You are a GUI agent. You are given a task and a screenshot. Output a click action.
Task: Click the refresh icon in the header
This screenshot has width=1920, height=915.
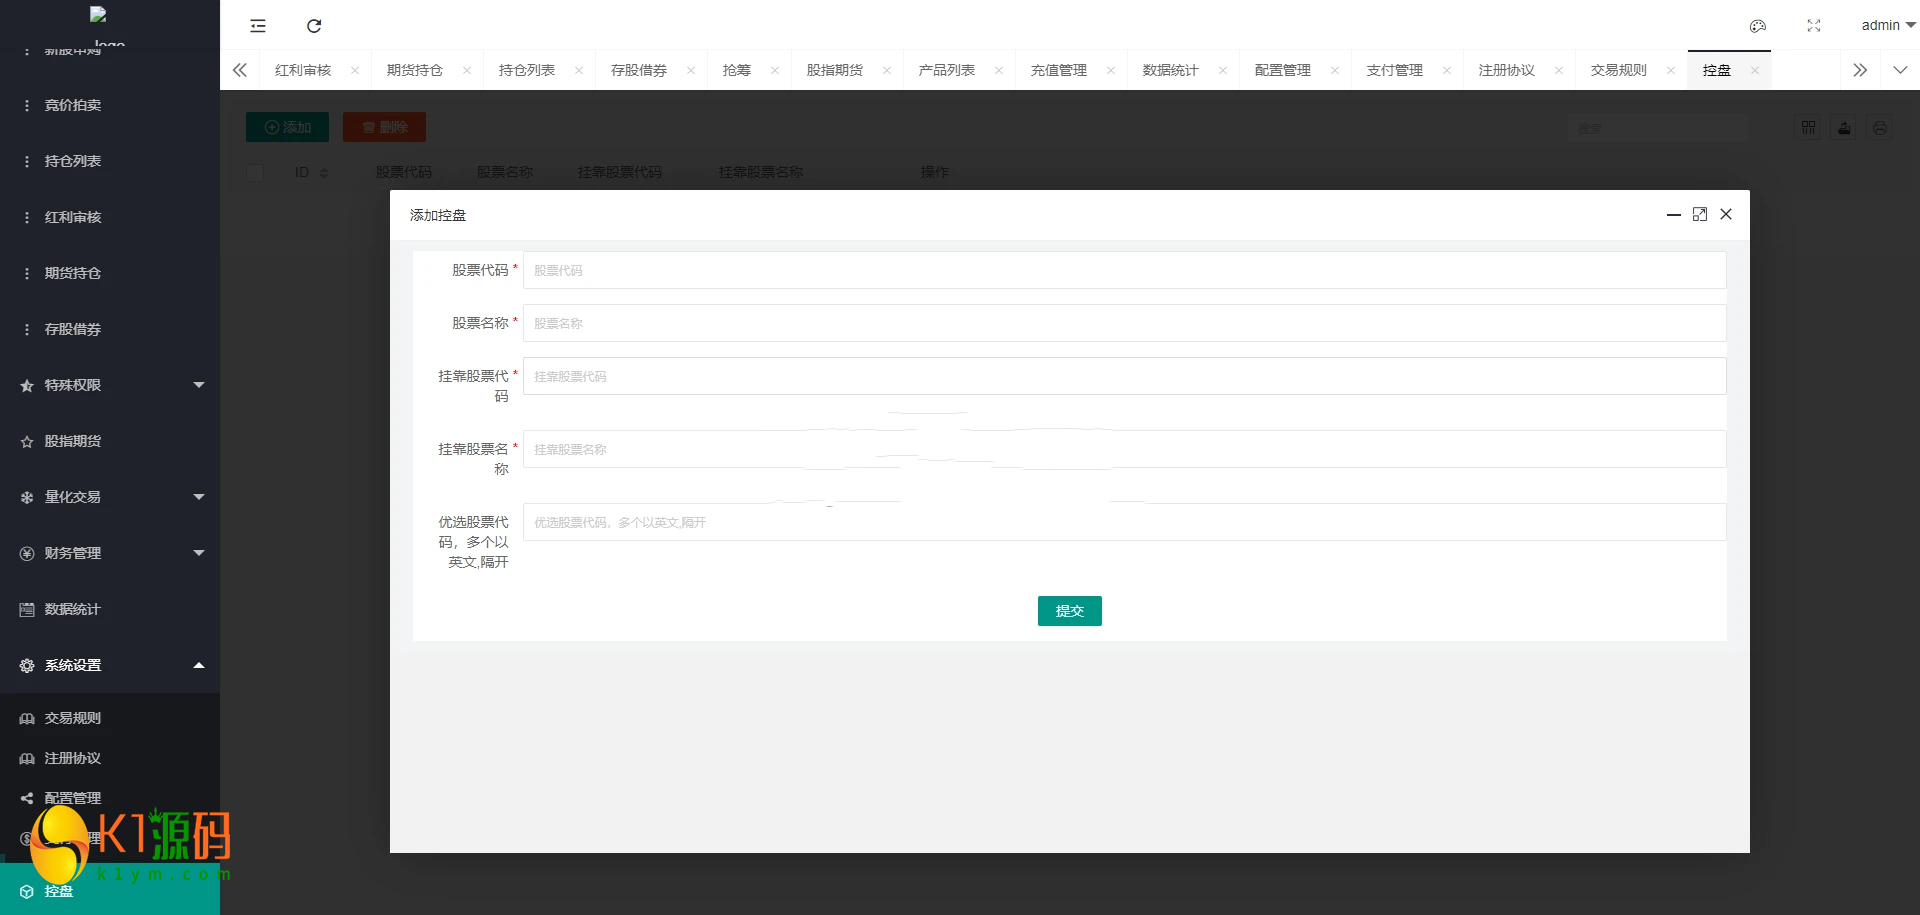click(314, 26)
